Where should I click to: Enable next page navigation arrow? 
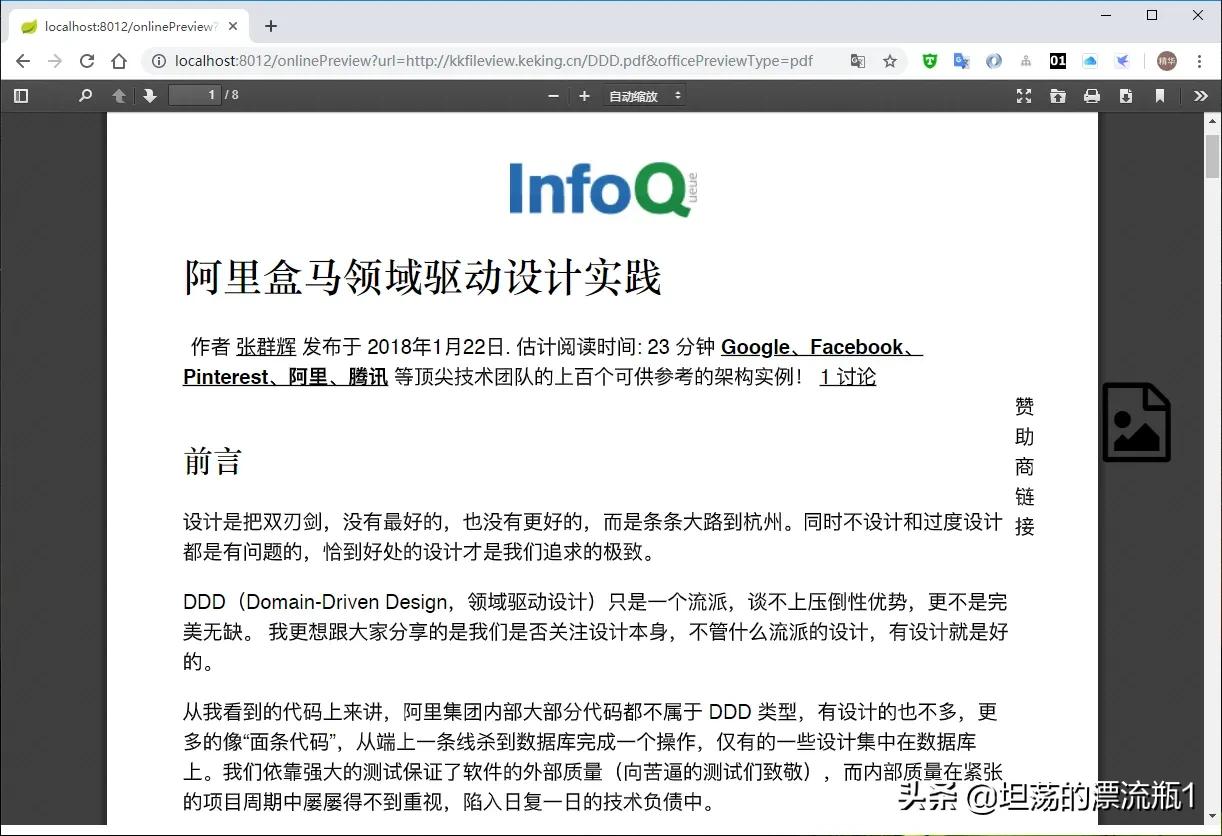148,95
